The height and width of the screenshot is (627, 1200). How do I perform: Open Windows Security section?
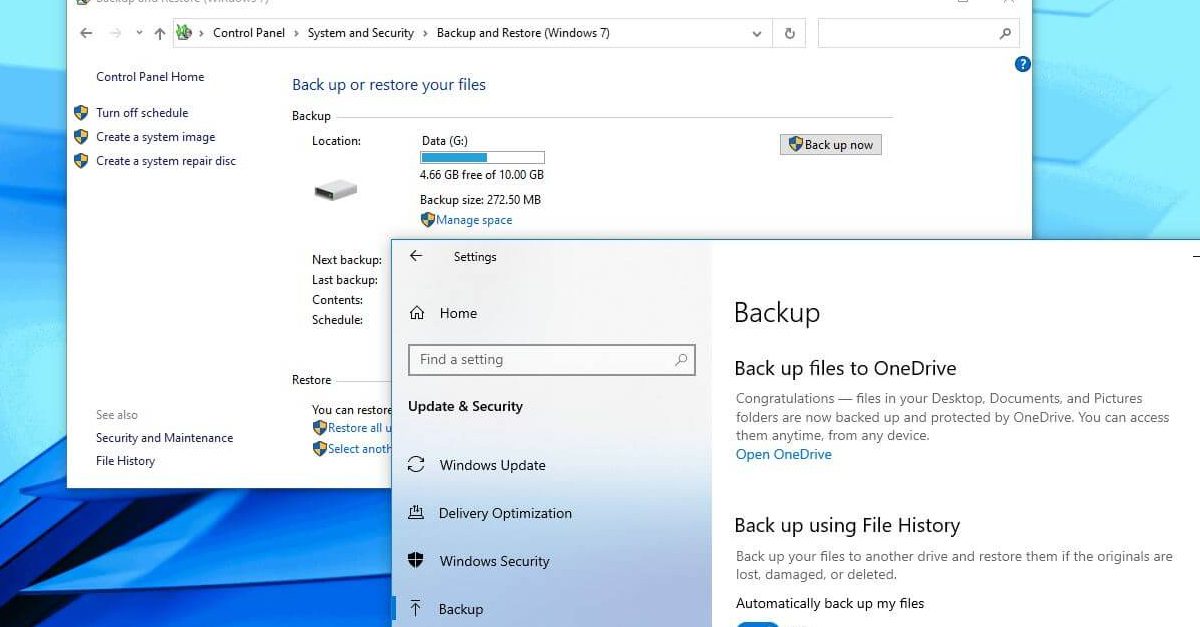494,561
